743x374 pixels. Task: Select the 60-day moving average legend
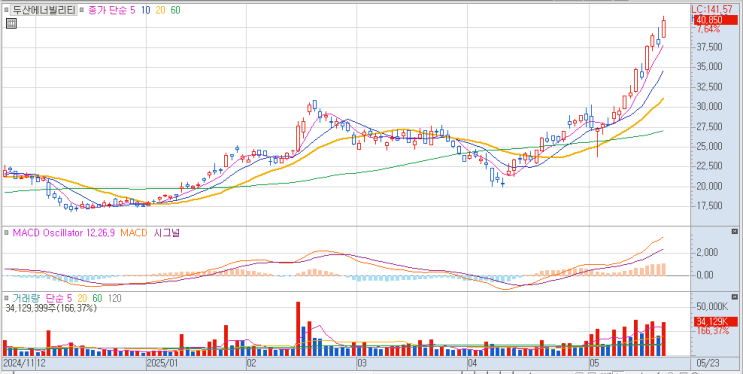pyautogui.click(x=175, y=10)
